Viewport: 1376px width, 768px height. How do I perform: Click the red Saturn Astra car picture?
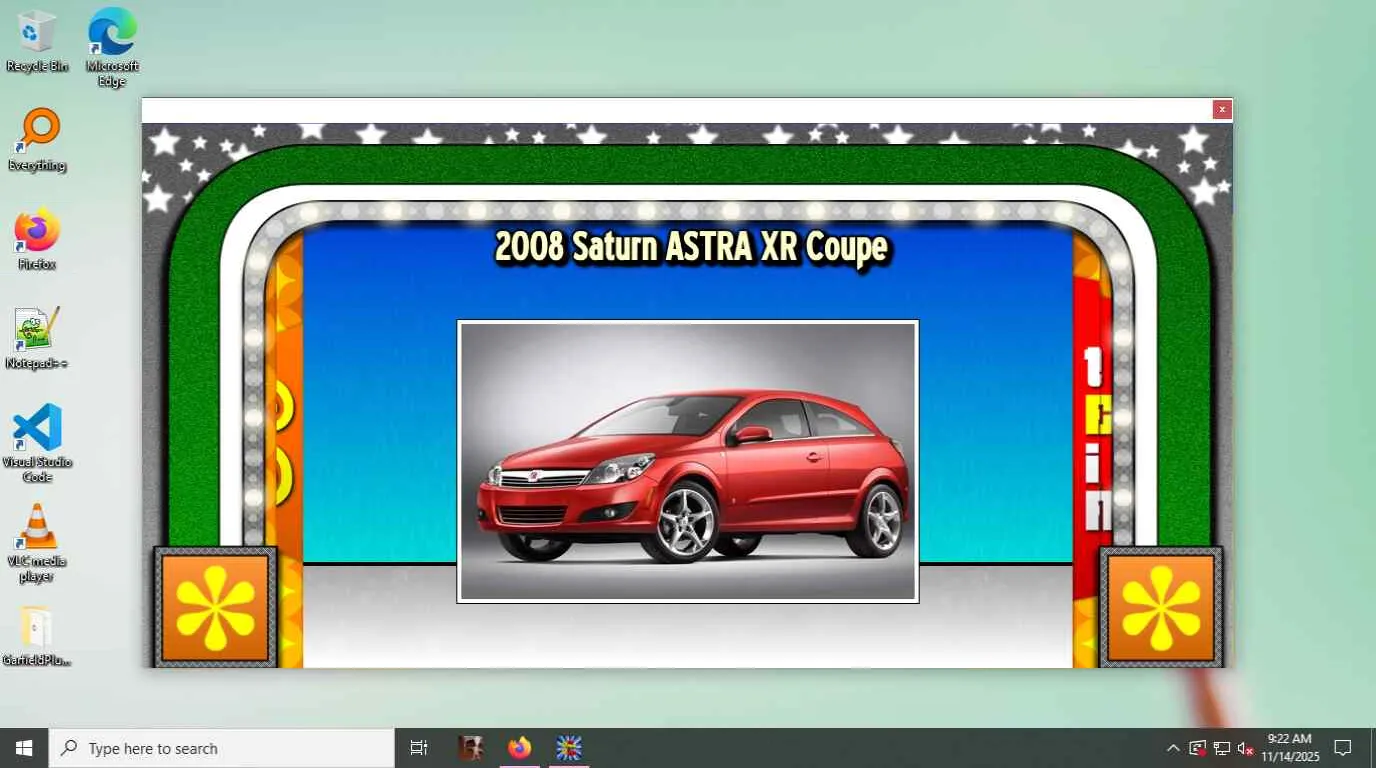click(x=688, y=462)
